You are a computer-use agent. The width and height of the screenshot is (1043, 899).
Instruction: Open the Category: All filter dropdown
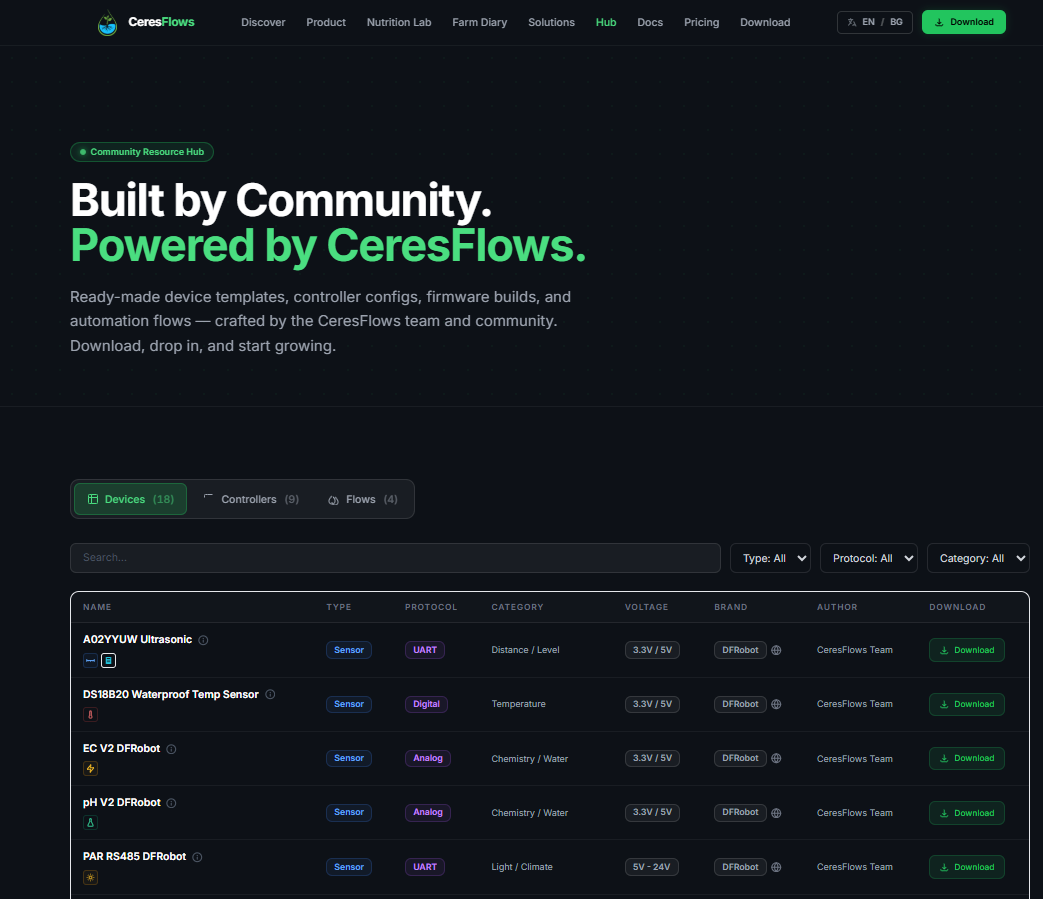pos(978,558)
